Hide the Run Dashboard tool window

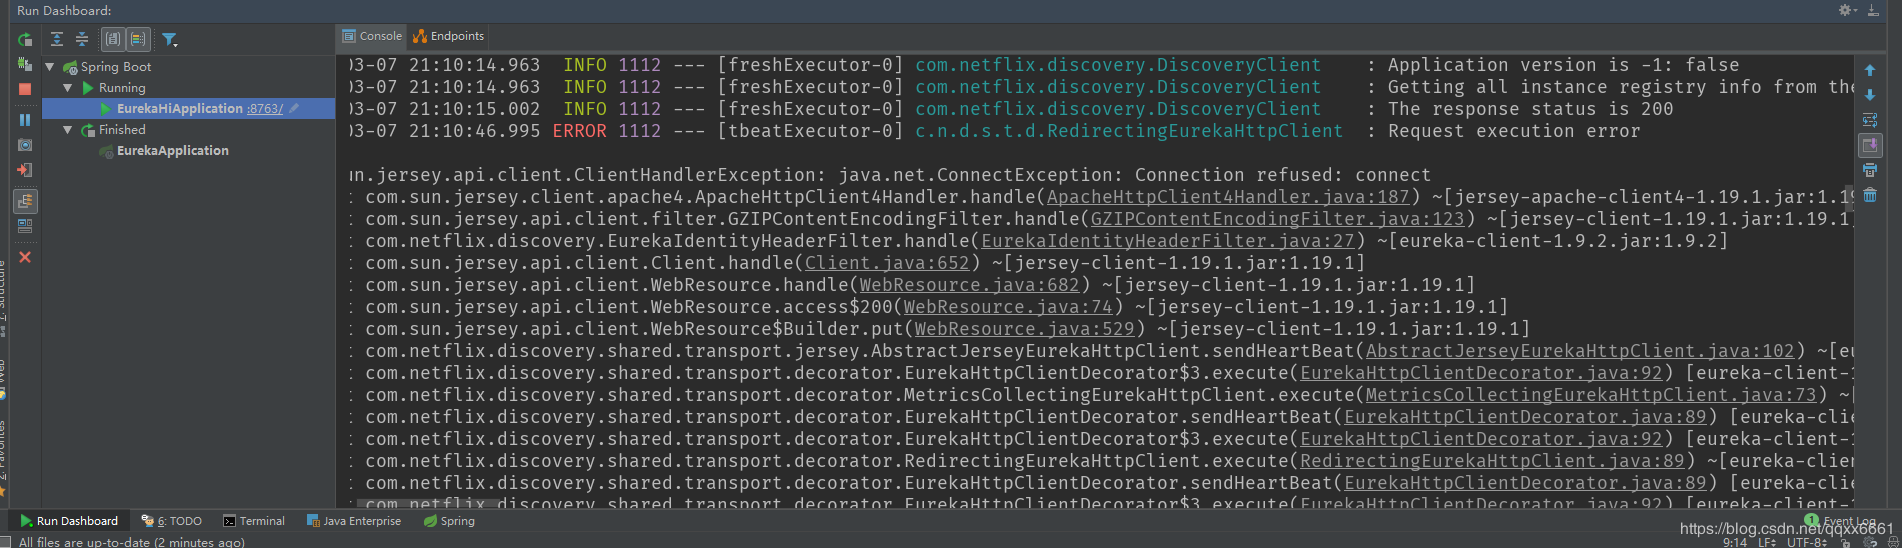click(x=1873, y=10)
